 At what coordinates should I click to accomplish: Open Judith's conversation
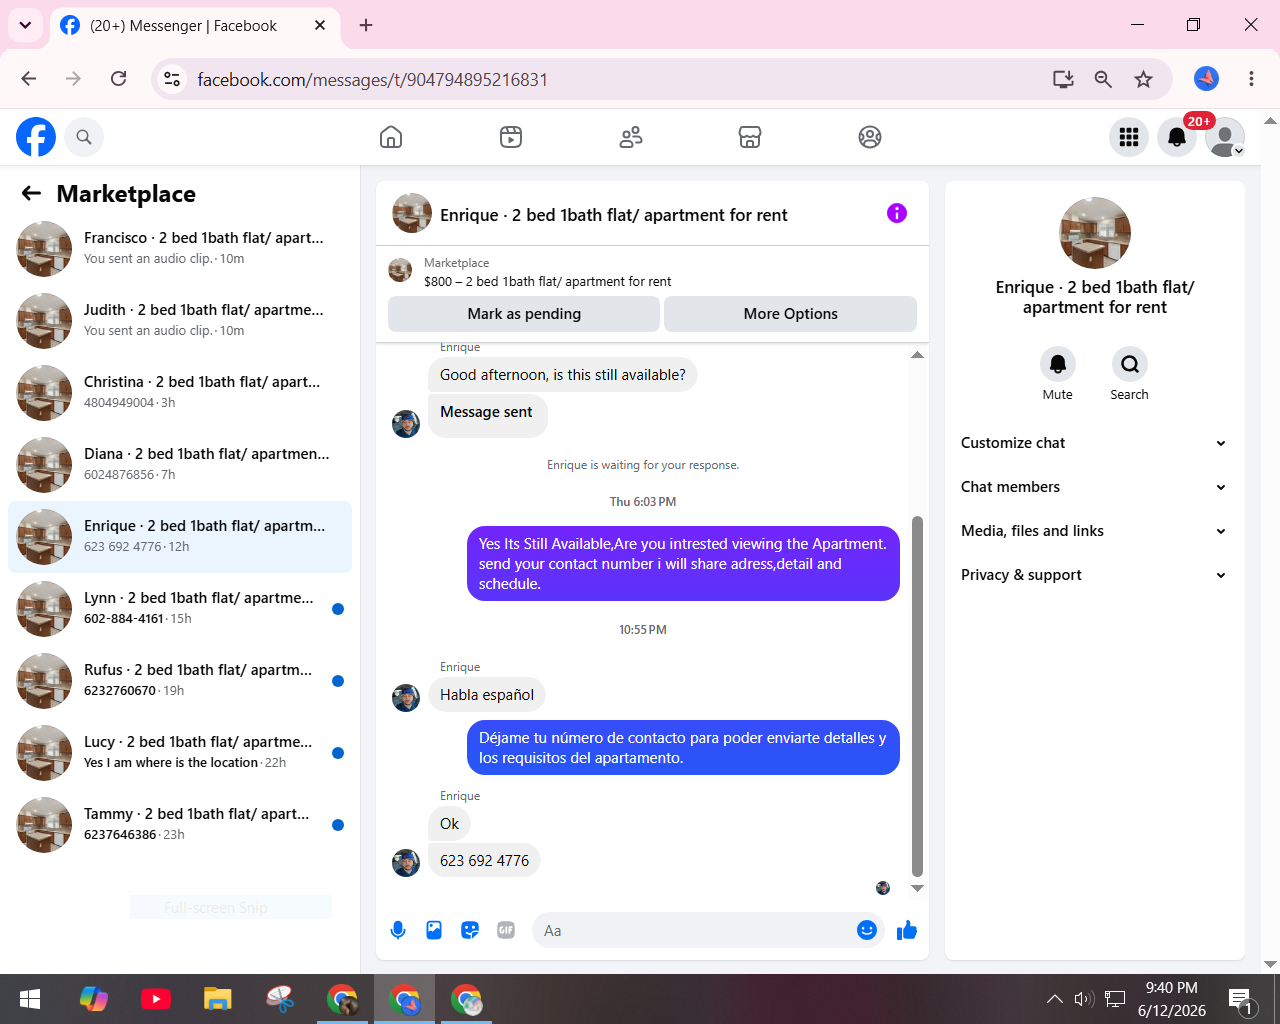click(180, 321)
